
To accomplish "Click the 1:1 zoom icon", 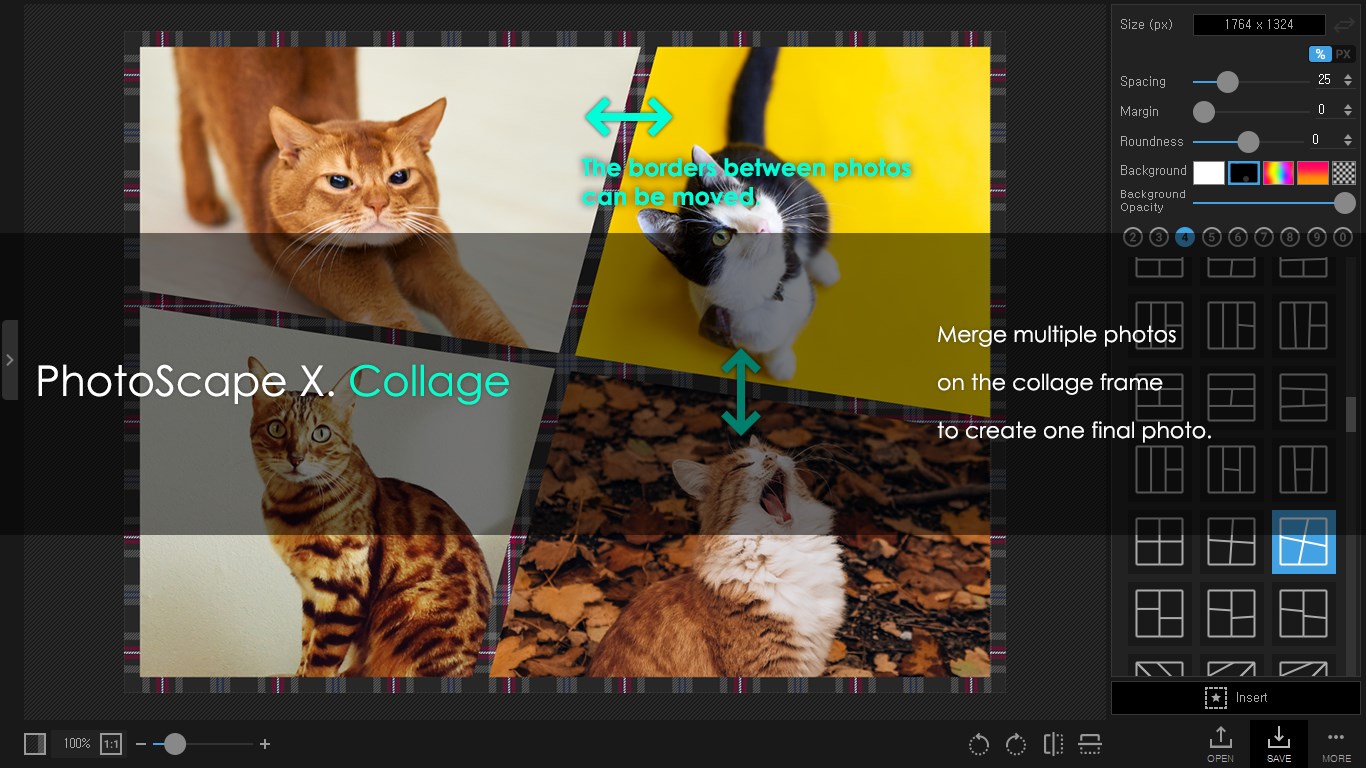I will 110,744.
